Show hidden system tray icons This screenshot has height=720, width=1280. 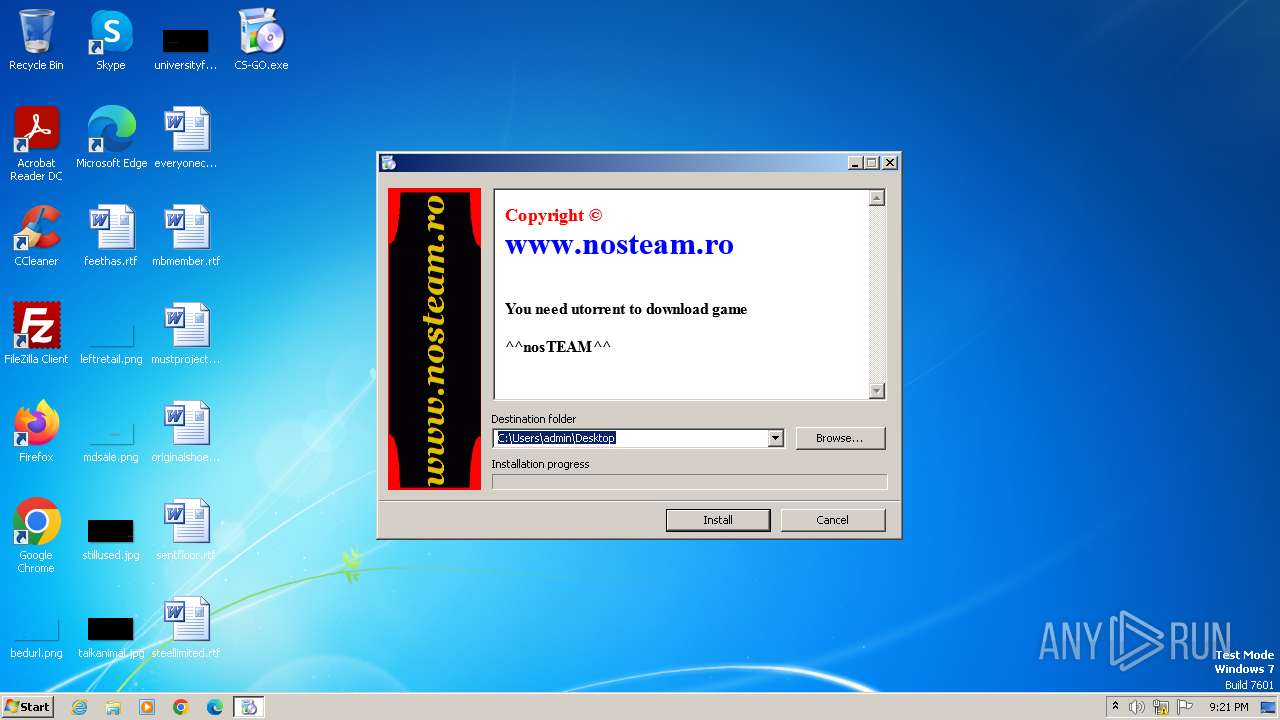(x=1115, y=707)
